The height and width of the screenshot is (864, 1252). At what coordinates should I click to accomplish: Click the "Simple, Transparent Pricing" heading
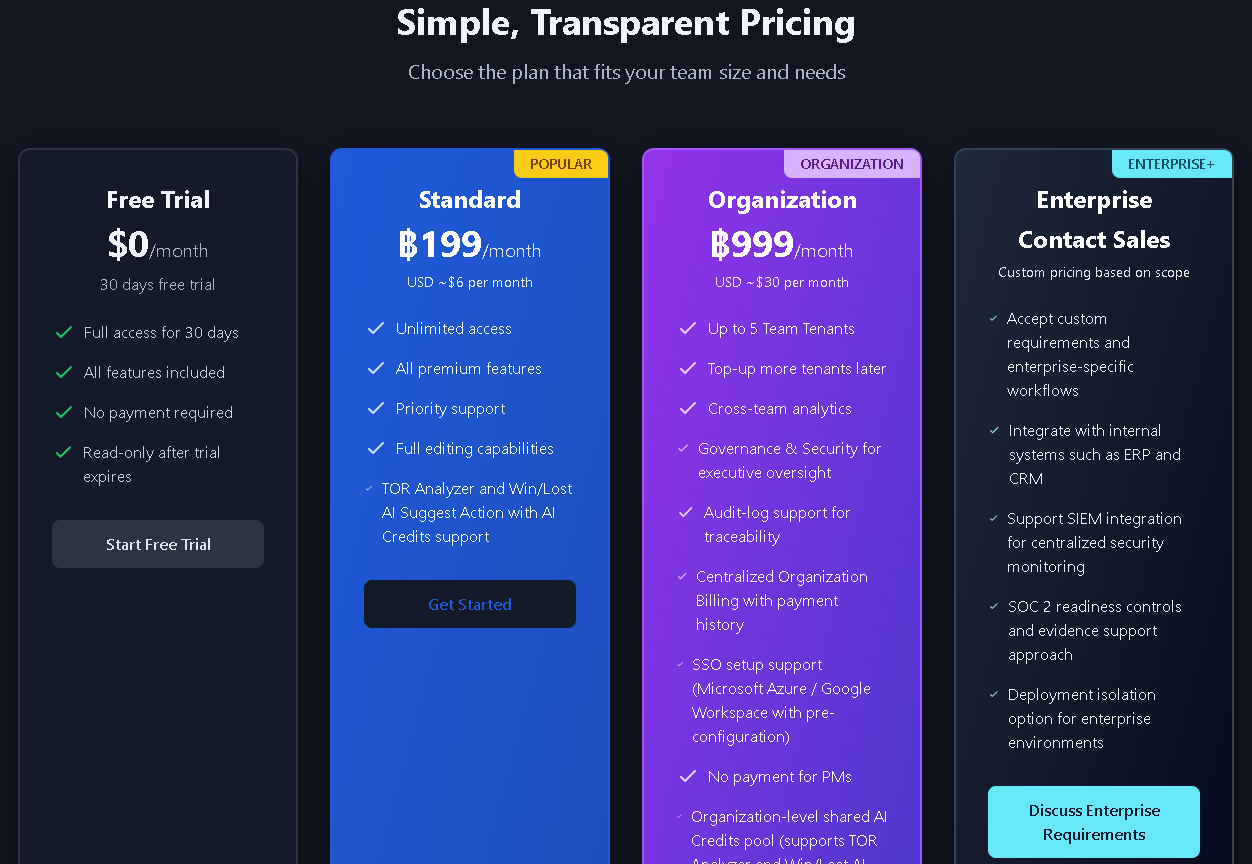click(626, 22)
